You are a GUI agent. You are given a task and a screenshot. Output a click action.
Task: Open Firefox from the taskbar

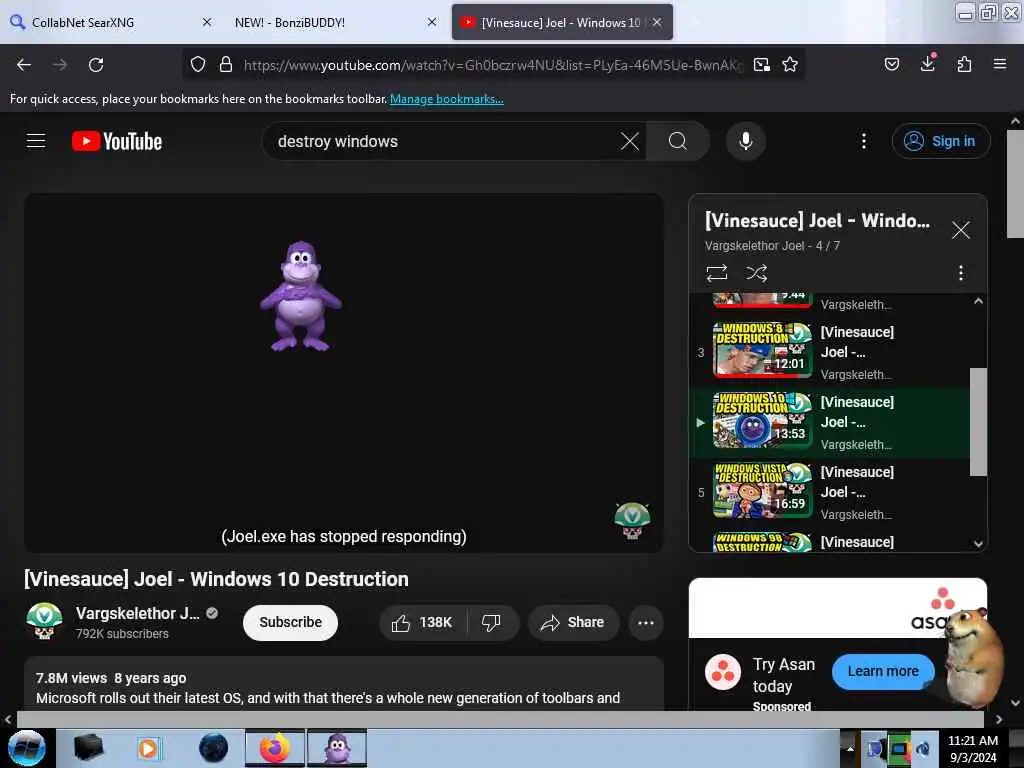(274, 748)
